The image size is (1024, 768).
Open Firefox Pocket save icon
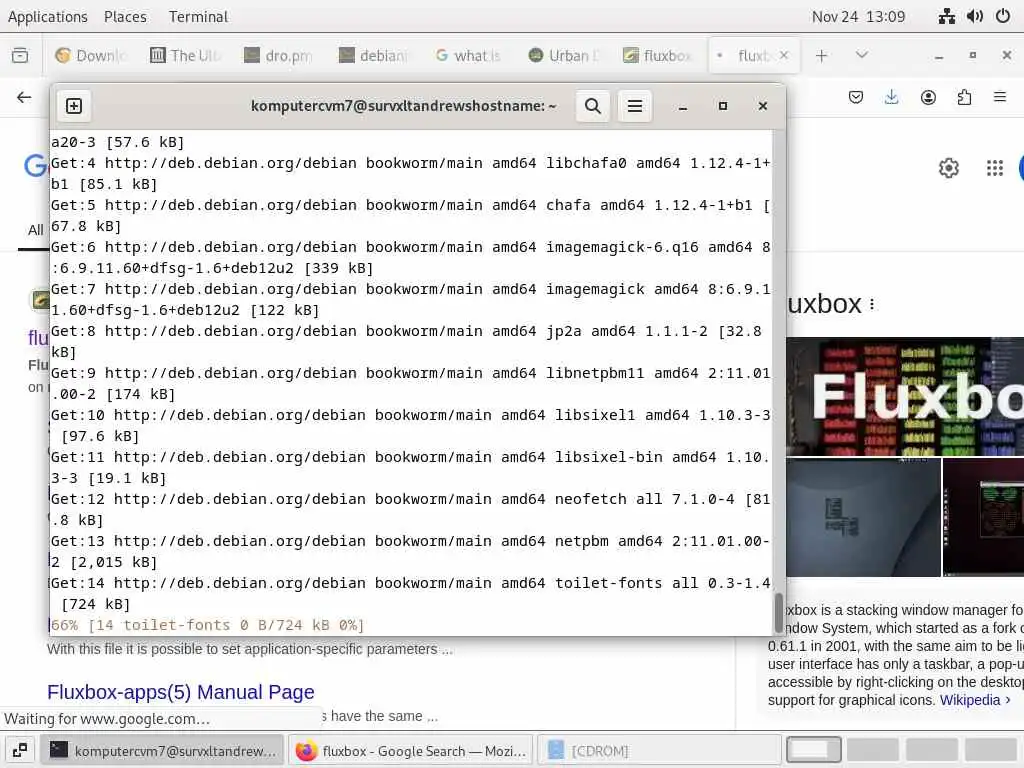point(856,97)
